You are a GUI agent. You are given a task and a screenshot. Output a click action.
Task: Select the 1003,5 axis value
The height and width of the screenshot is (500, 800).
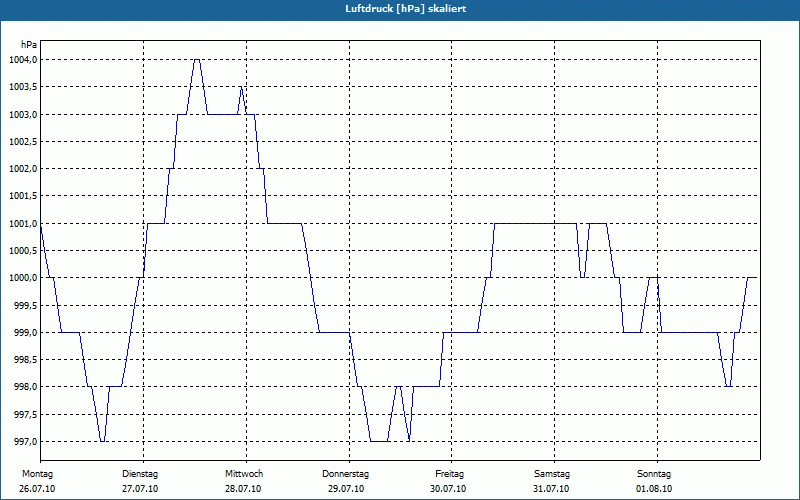tap(23, 87)
